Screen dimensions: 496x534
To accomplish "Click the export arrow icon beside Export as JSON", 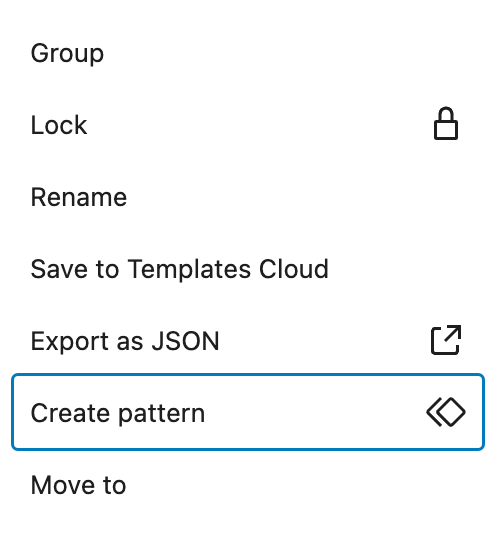I will pyautogui.click(x=446, y=340).
